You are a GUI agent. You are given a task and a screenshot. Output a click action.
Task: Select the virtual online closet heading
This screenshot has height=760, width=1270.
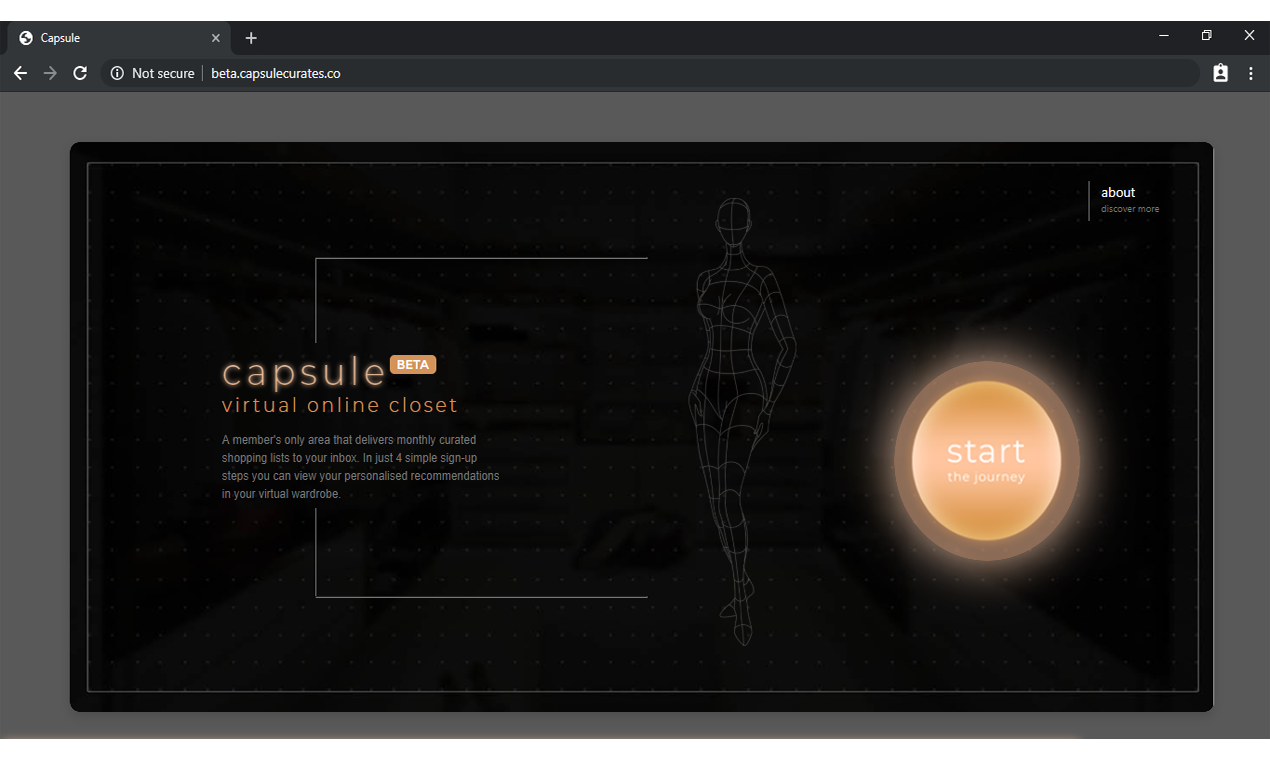point(340,405)
